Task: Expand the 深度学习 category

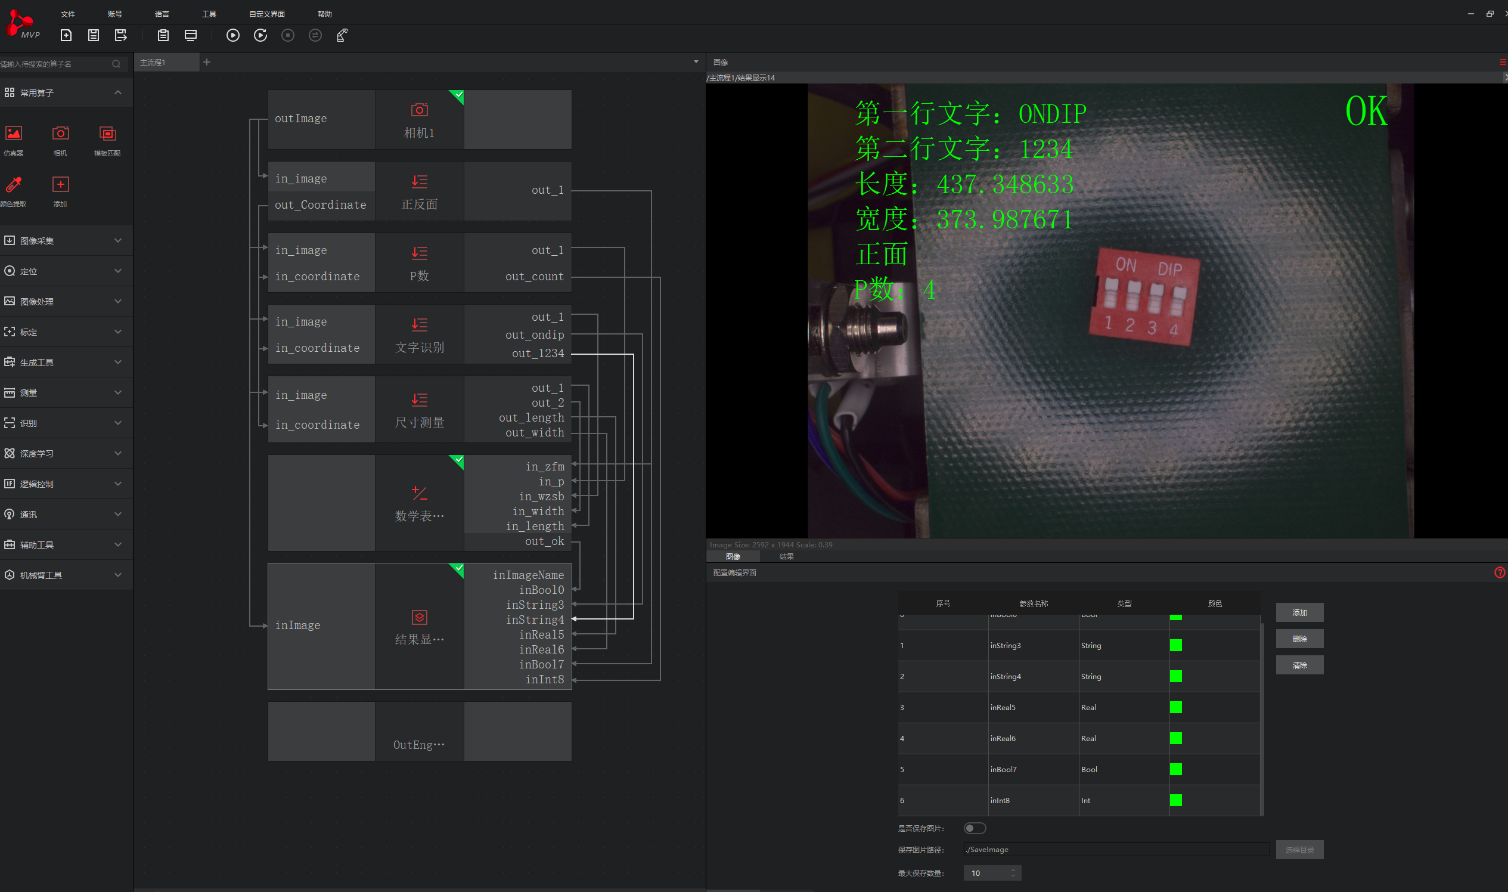Action: point(66,453)
